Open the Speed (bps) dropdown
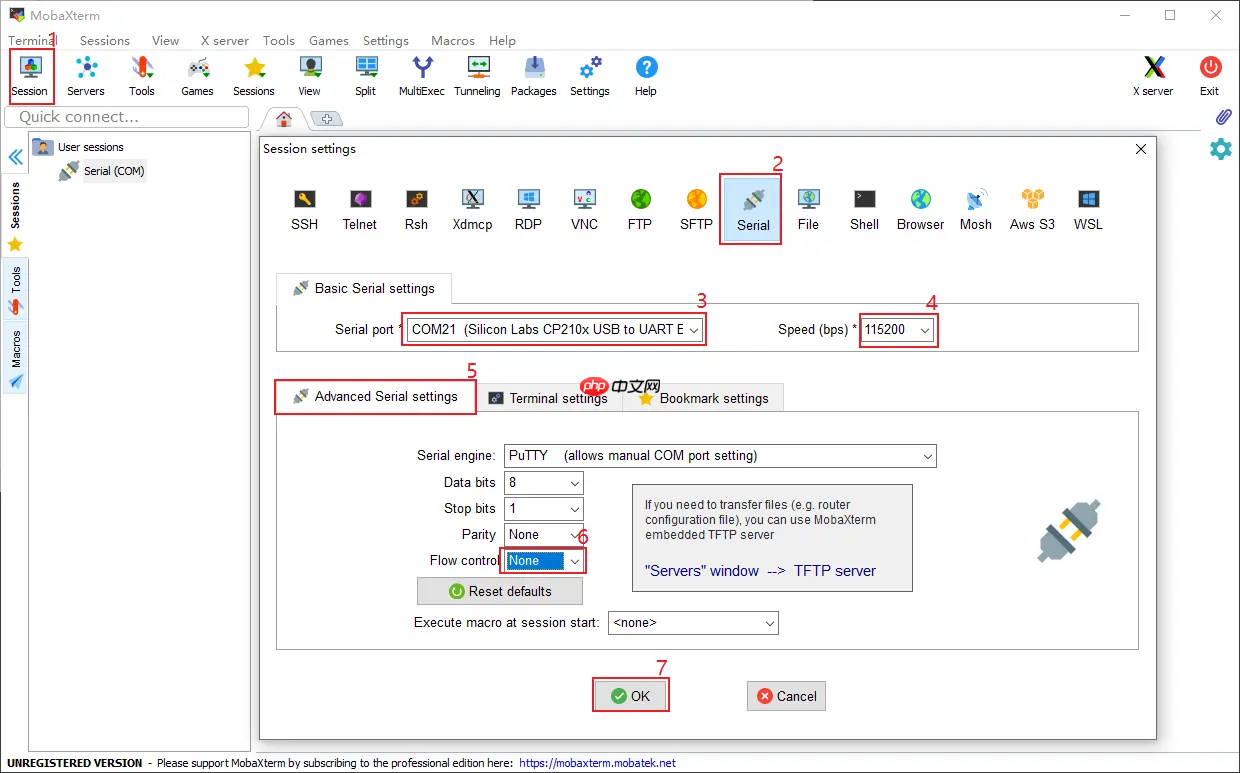The height and width of the screenshot is (773, 1240). tap(898, 329)
